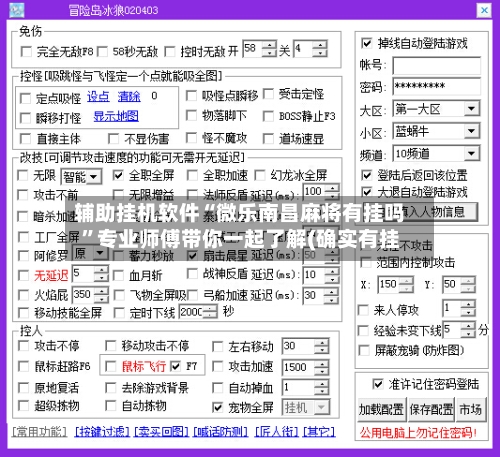
Task: Increase the 攻击加速 1500 spinner value
Action: click(322, 363)
